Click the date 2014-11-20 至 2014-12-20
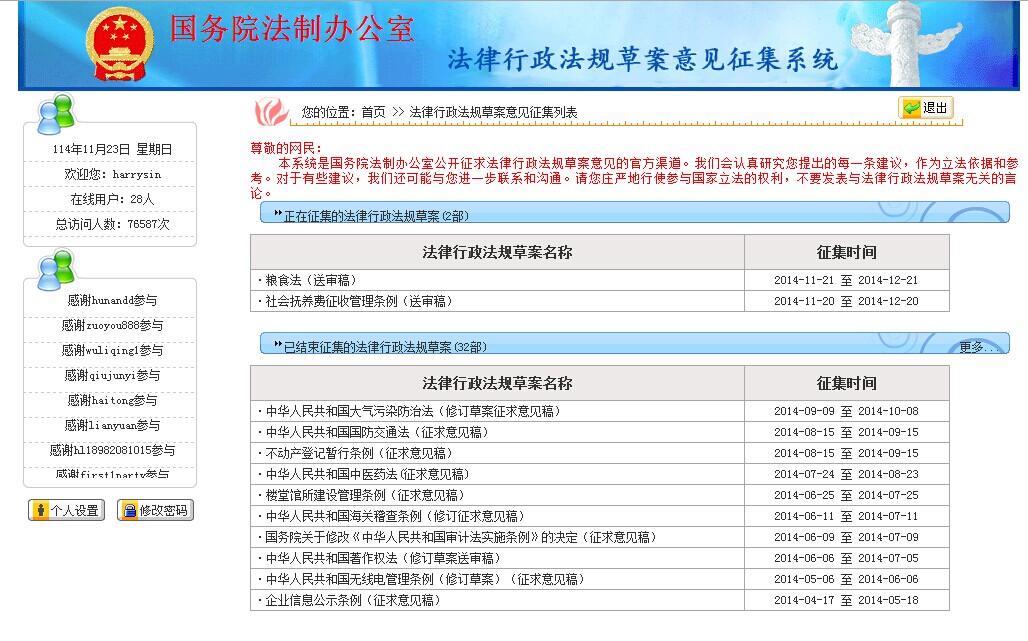 (x=846, y=301)
